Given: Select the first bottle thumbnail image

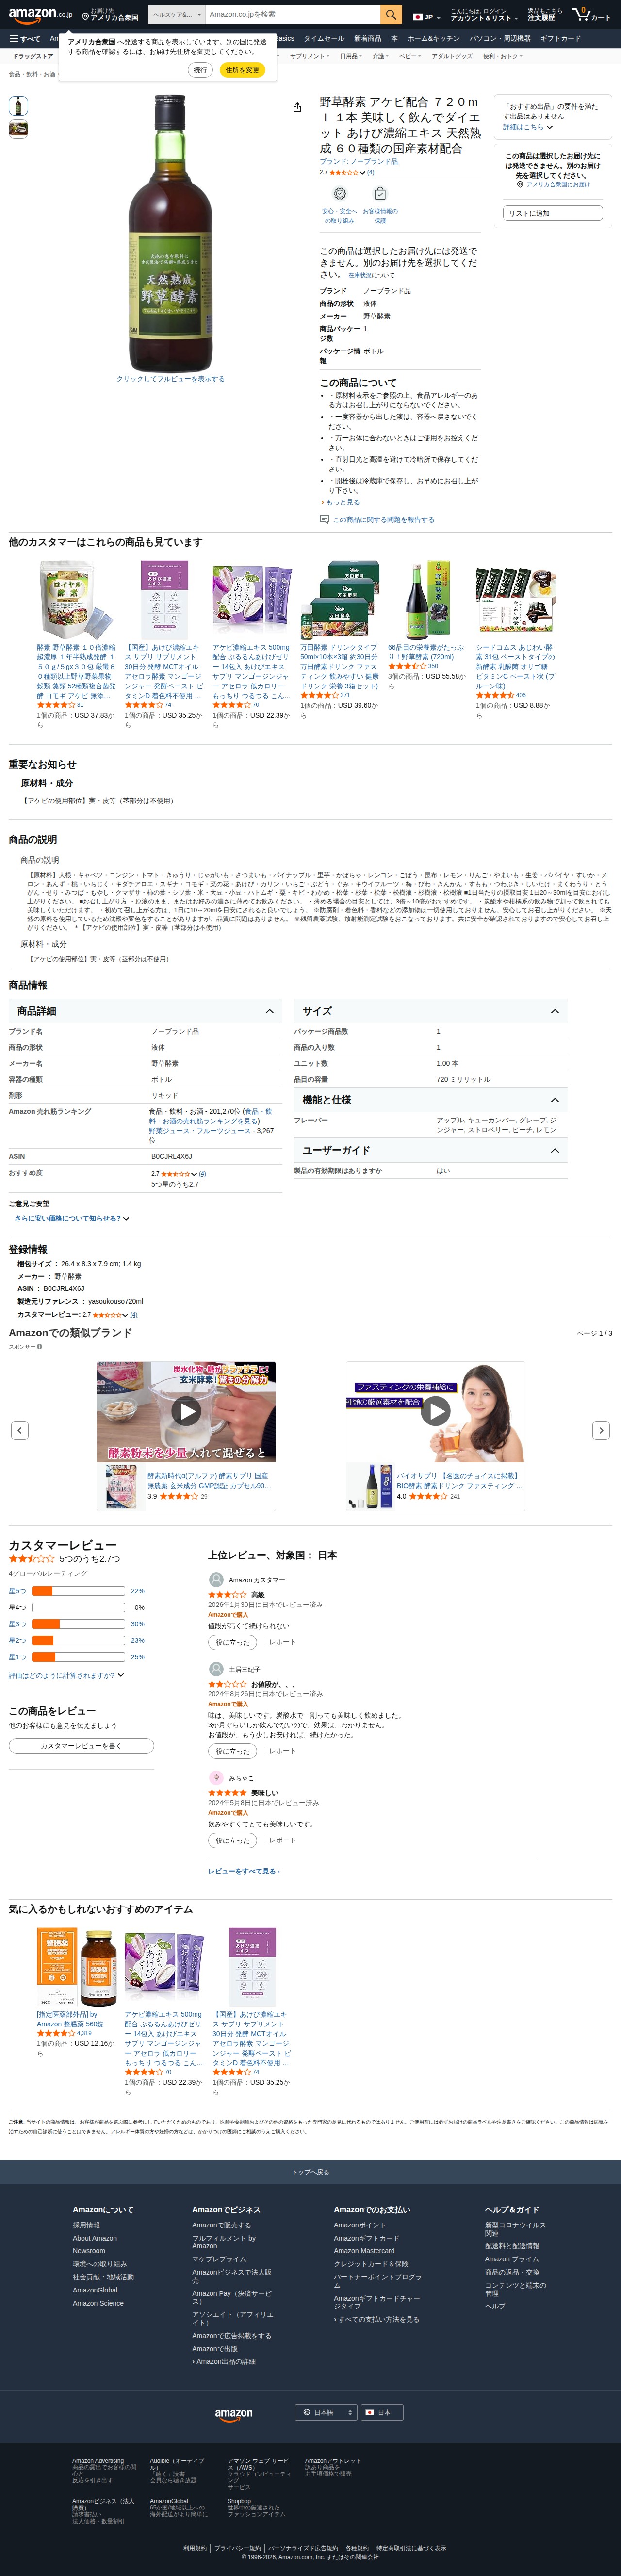Looking at the screenshot, I should coord(18,105).
